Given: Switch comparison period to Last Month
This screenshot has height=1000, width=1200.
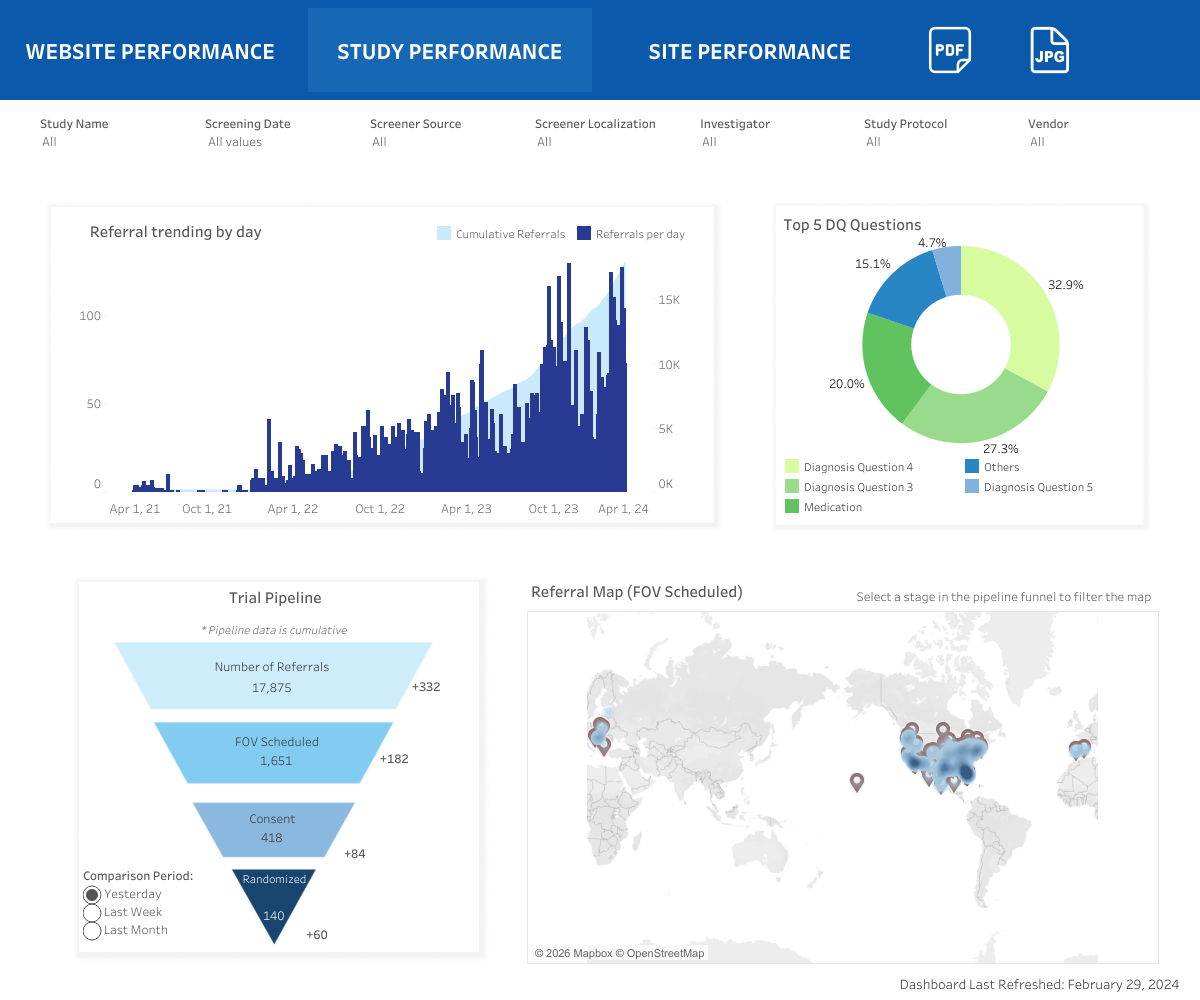Looking at the screenshot, I should click(92, 930).
